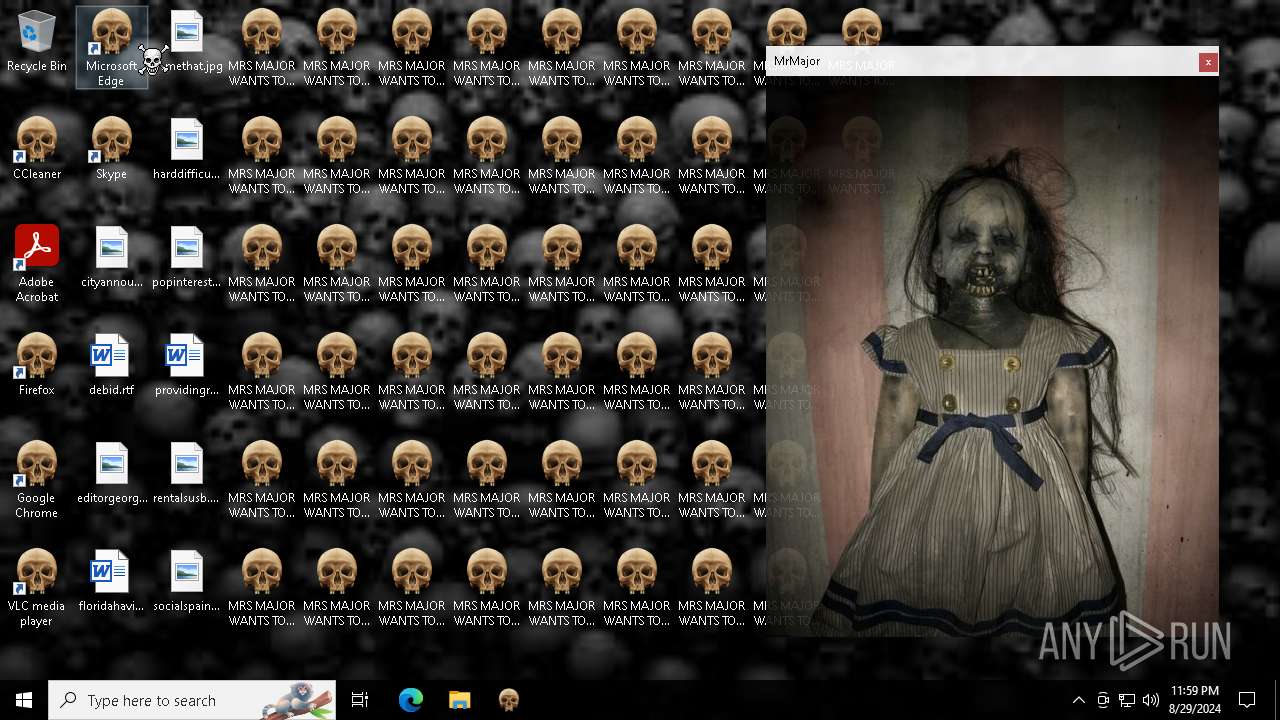Select the methat.jpg file icon
The image size is (1280, 720).
(x=187, y=42)
